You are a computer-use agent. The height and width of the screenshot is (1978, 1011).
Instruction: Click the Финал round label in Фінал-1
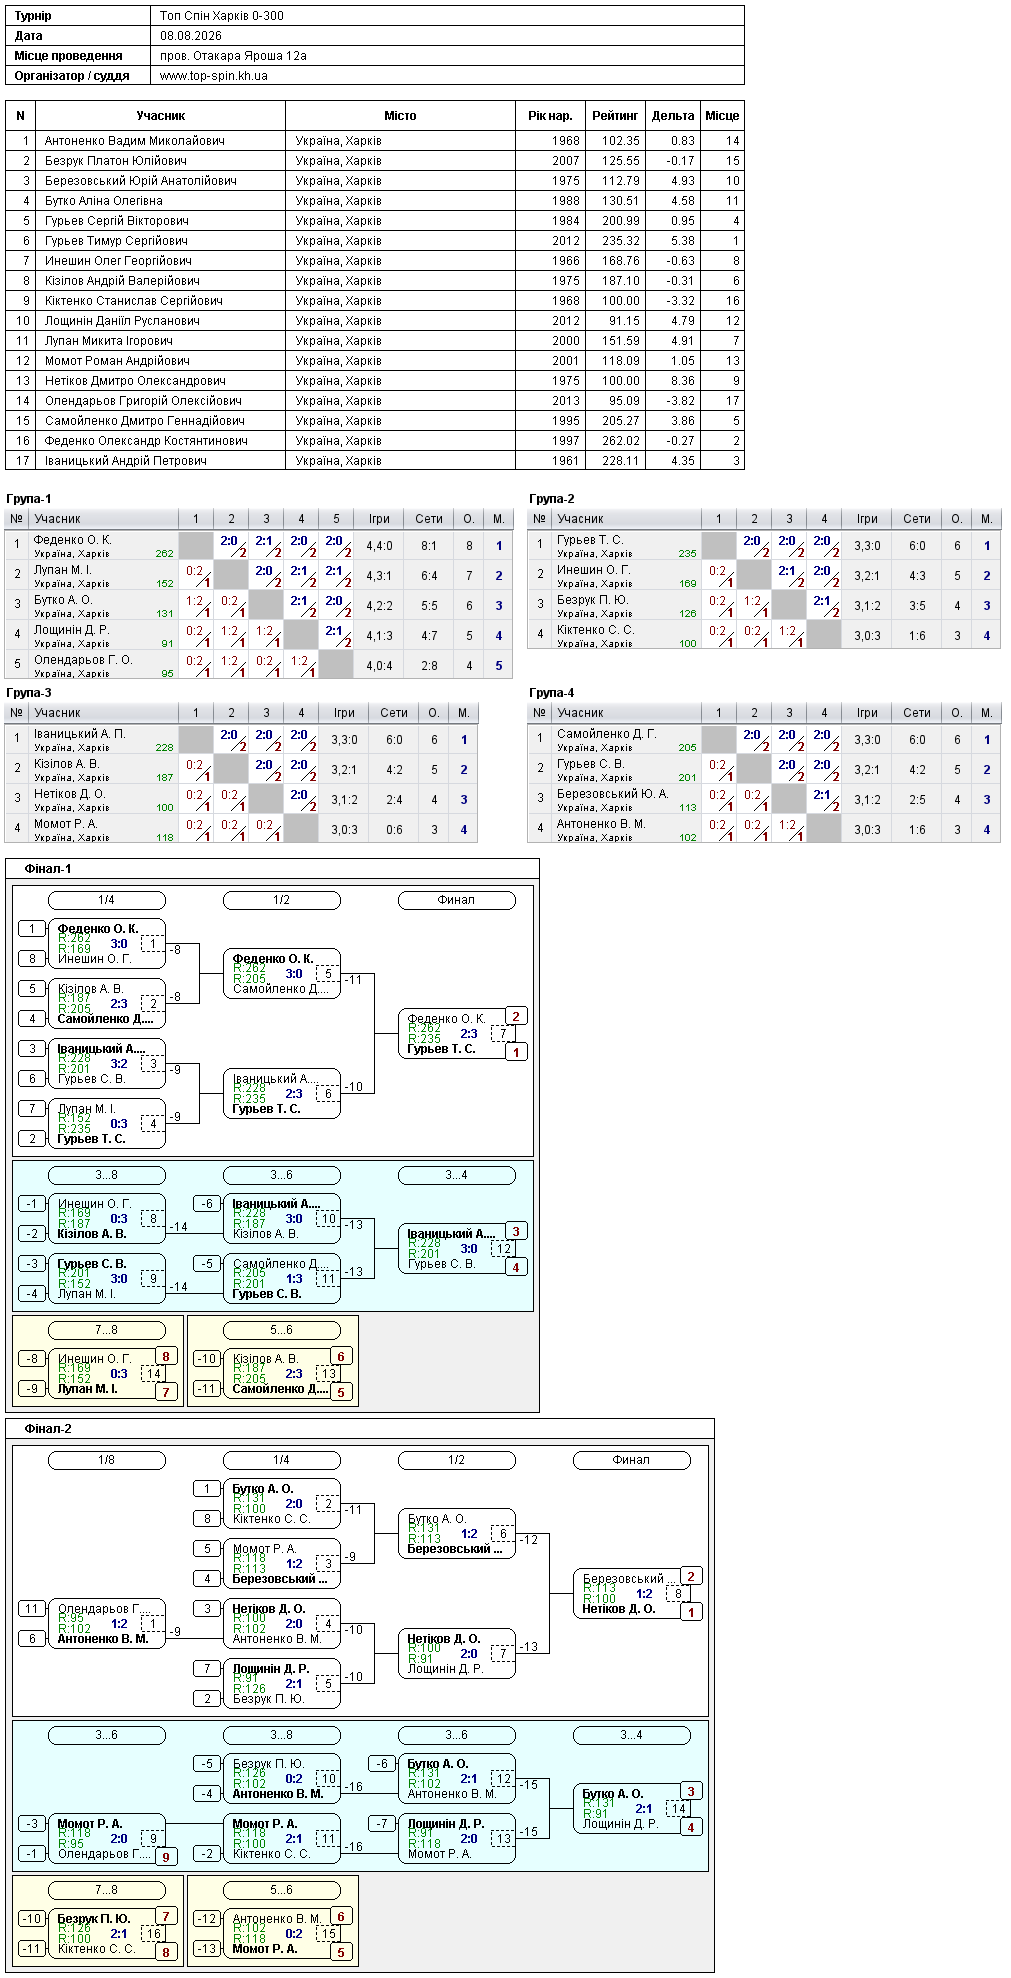(457, 900)
